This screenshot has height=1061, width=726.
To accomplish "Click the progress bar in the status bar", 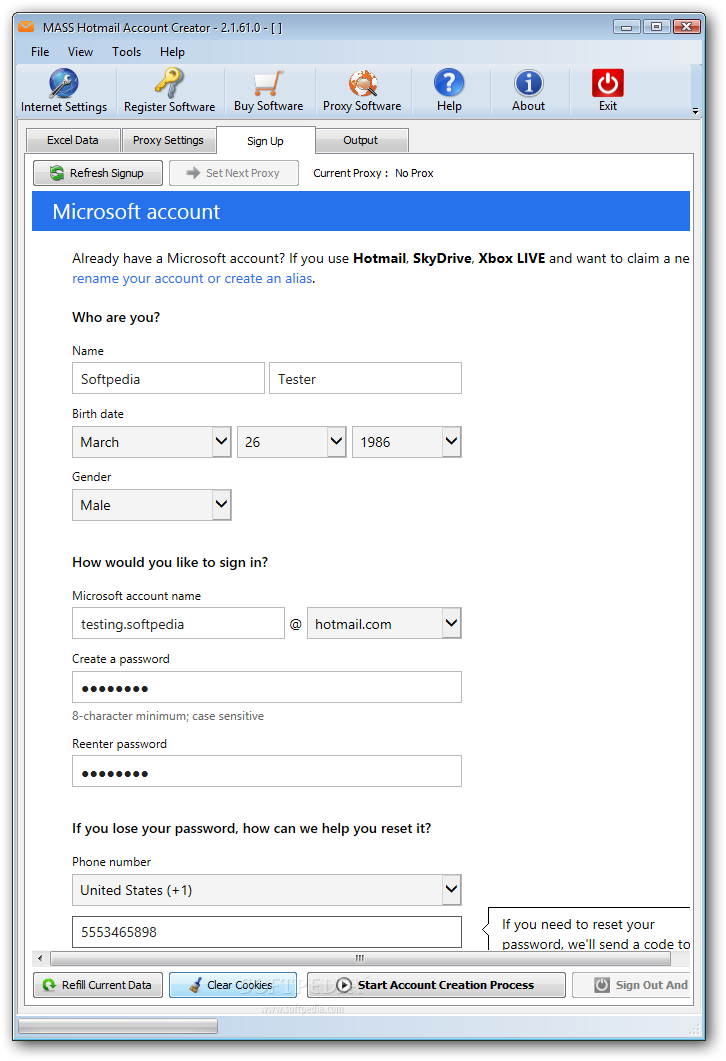I will click(x=118, y=1026).
